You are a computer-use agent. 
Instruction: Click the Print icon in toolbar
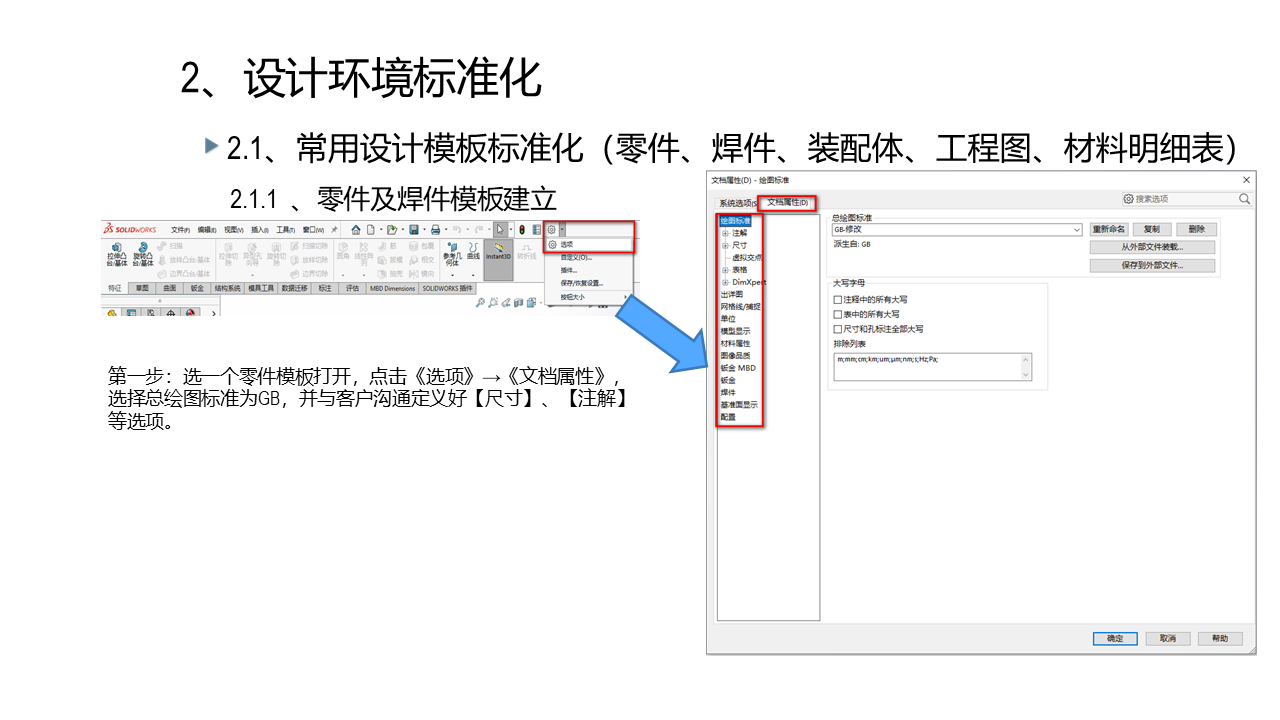pyautogui.click(x=435, y=229)
